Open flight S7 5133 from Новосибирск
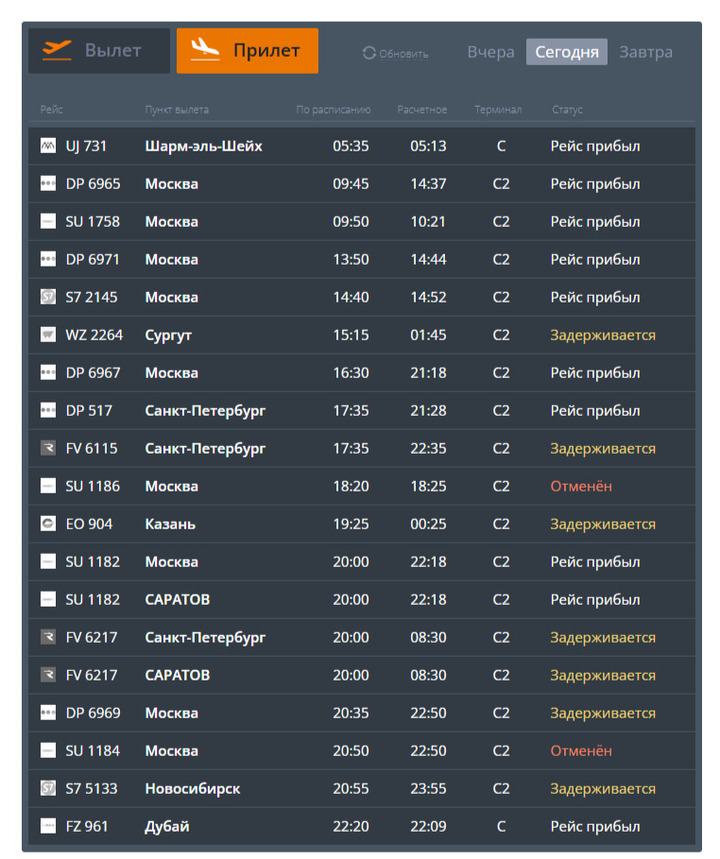Screen dimensions: 720x859 pos(92,789)
